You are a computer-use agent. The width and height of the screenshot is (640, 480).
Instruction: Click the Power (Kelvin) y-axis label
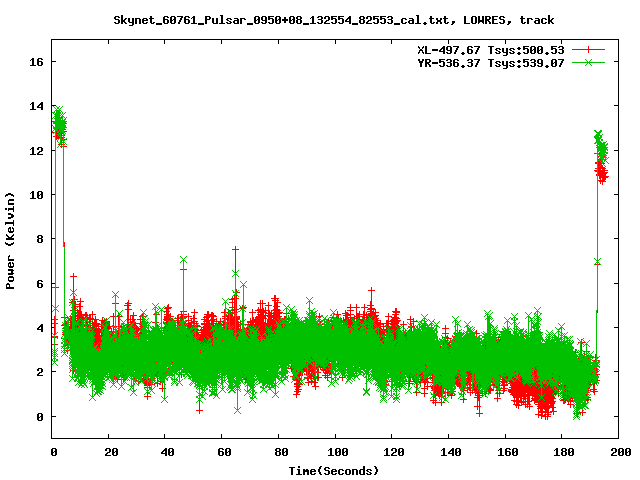coord(10,241)
